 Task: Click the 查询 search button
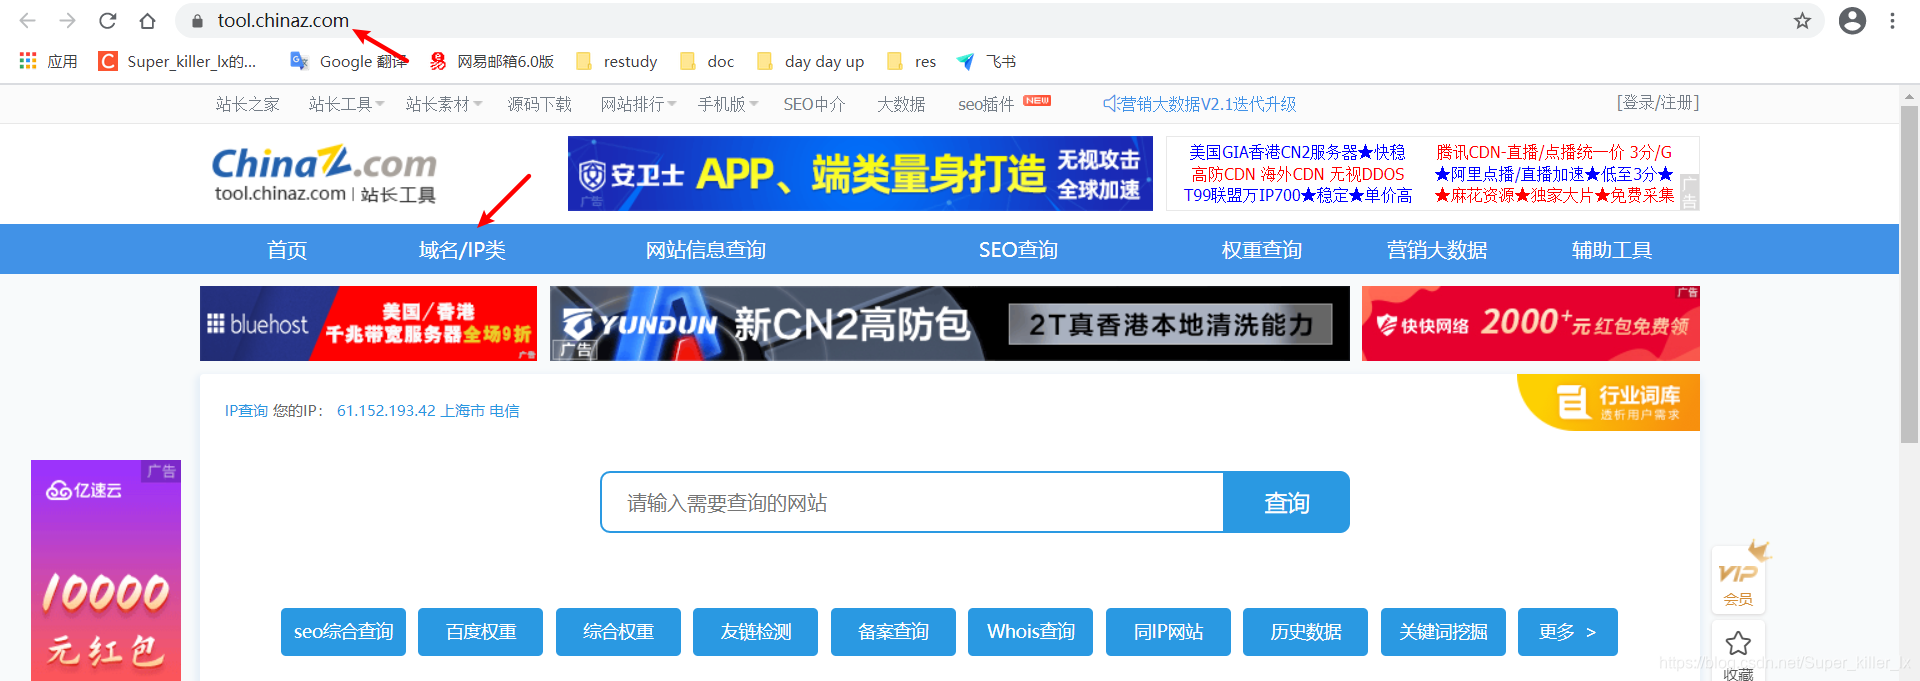click(x=1286, y=502)
